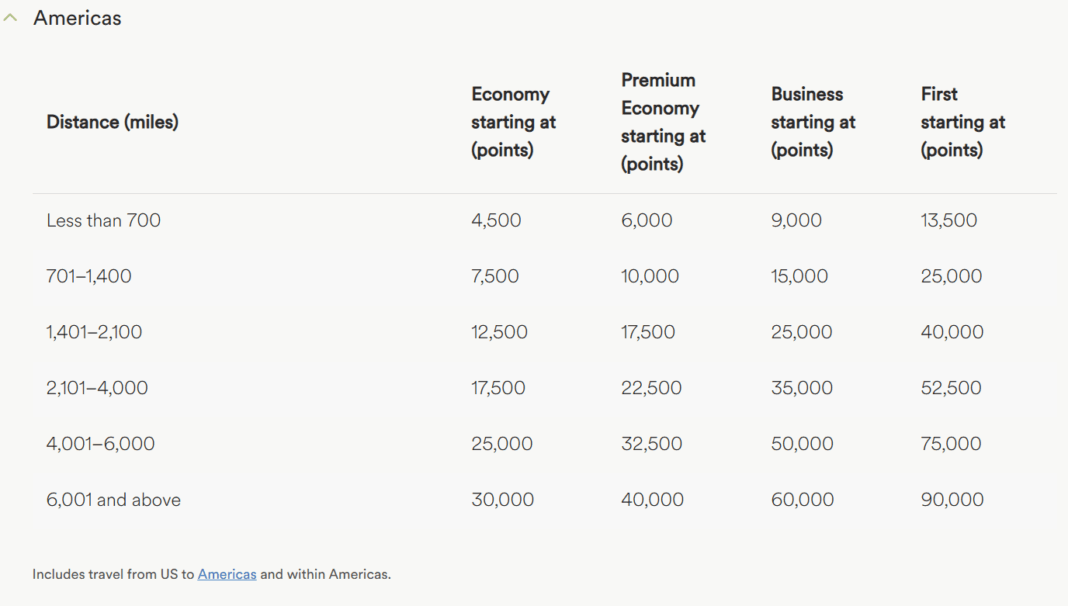Open the Americas link in the footnote

[x=227, y=574]
